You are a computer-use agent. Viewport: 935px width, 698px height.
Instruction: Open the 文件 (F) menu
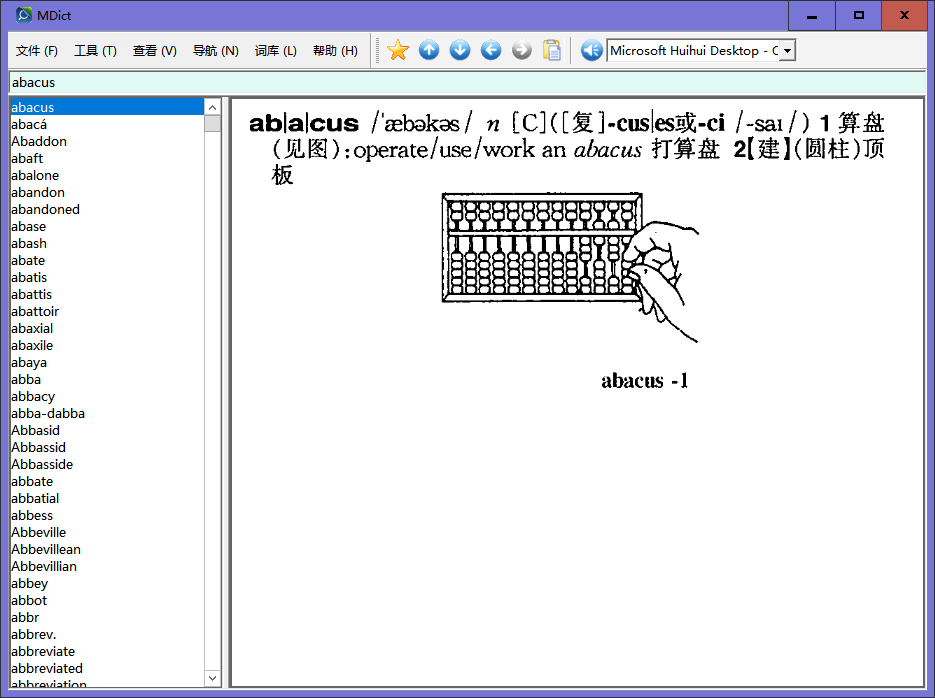(36, 51)
